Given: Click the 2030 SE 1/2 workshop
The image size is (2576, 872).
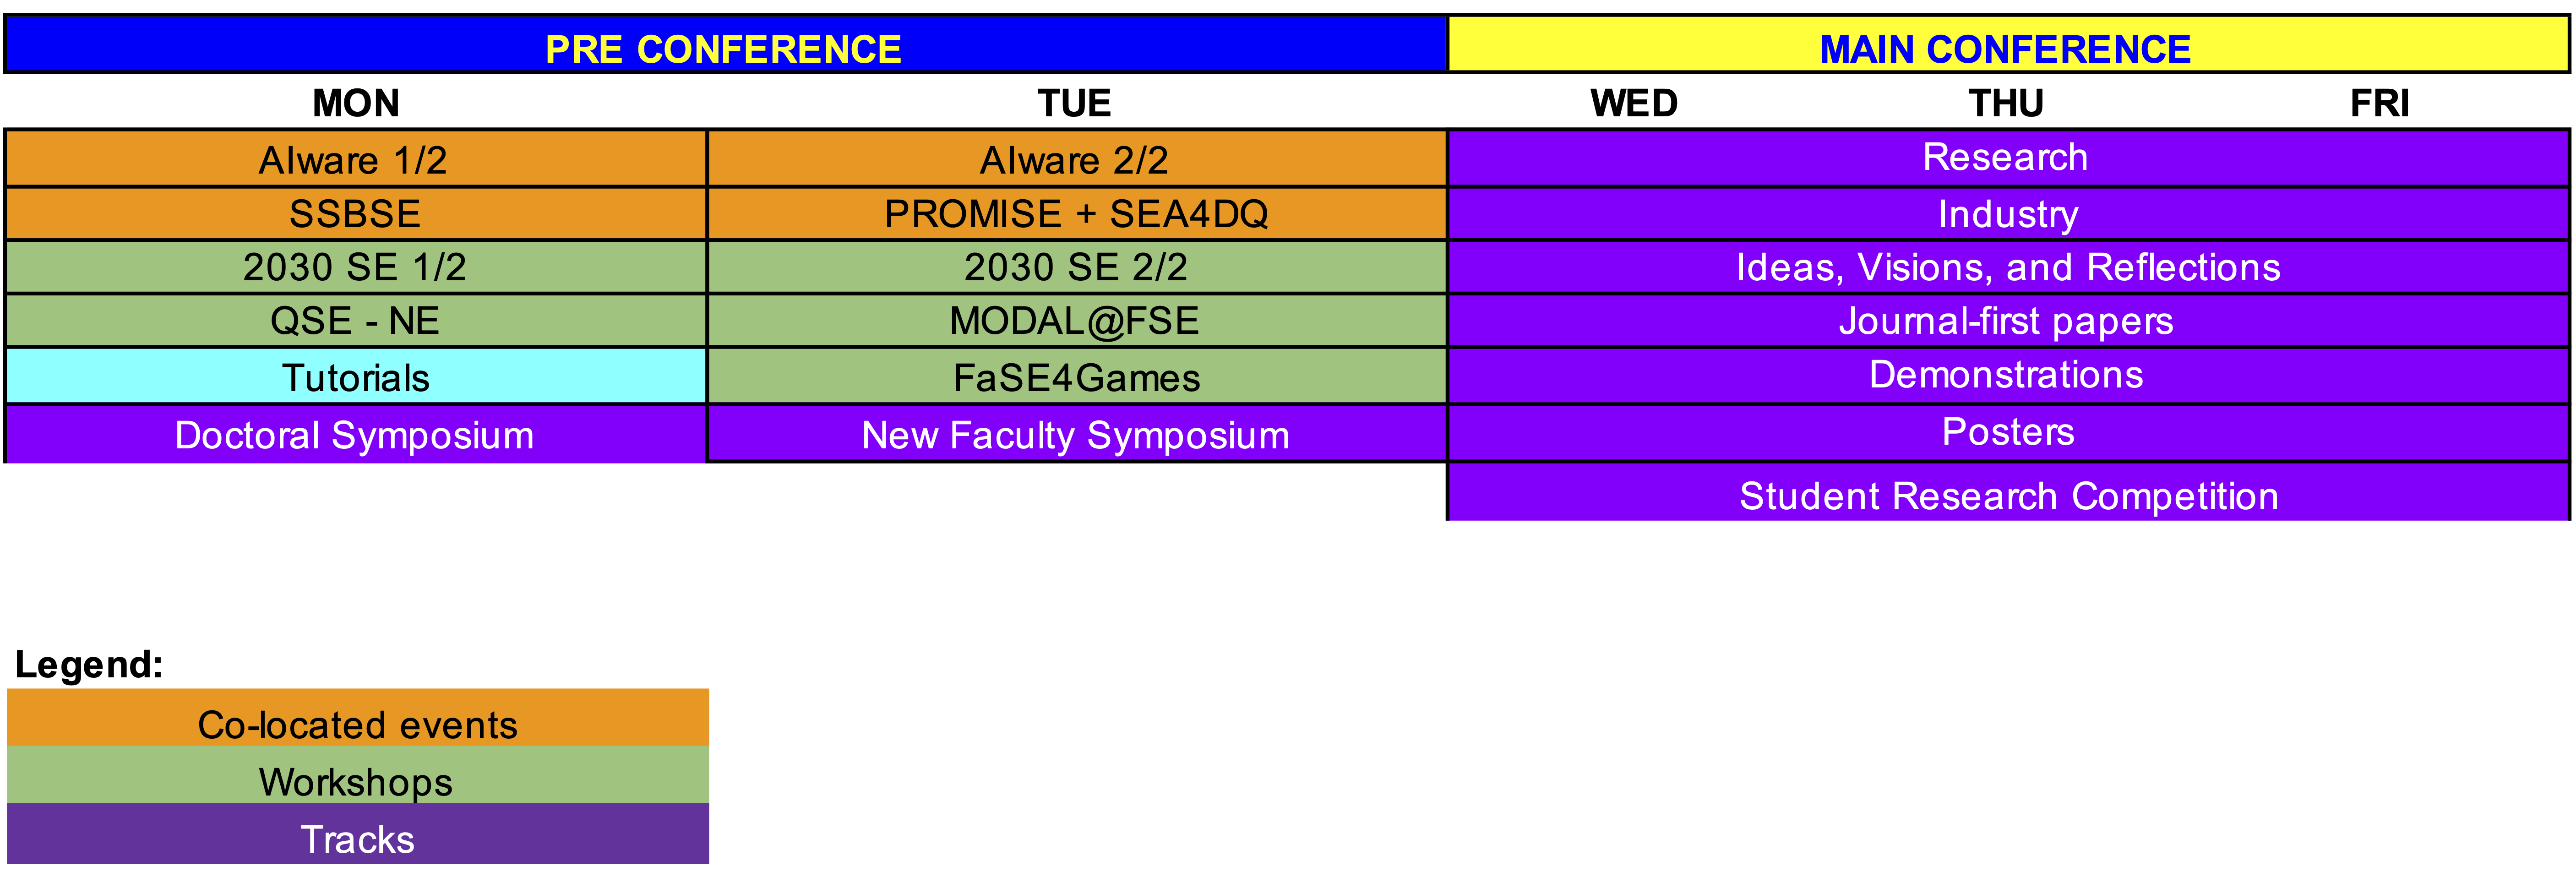Looking at the screenshot, I should pos(356,267).
